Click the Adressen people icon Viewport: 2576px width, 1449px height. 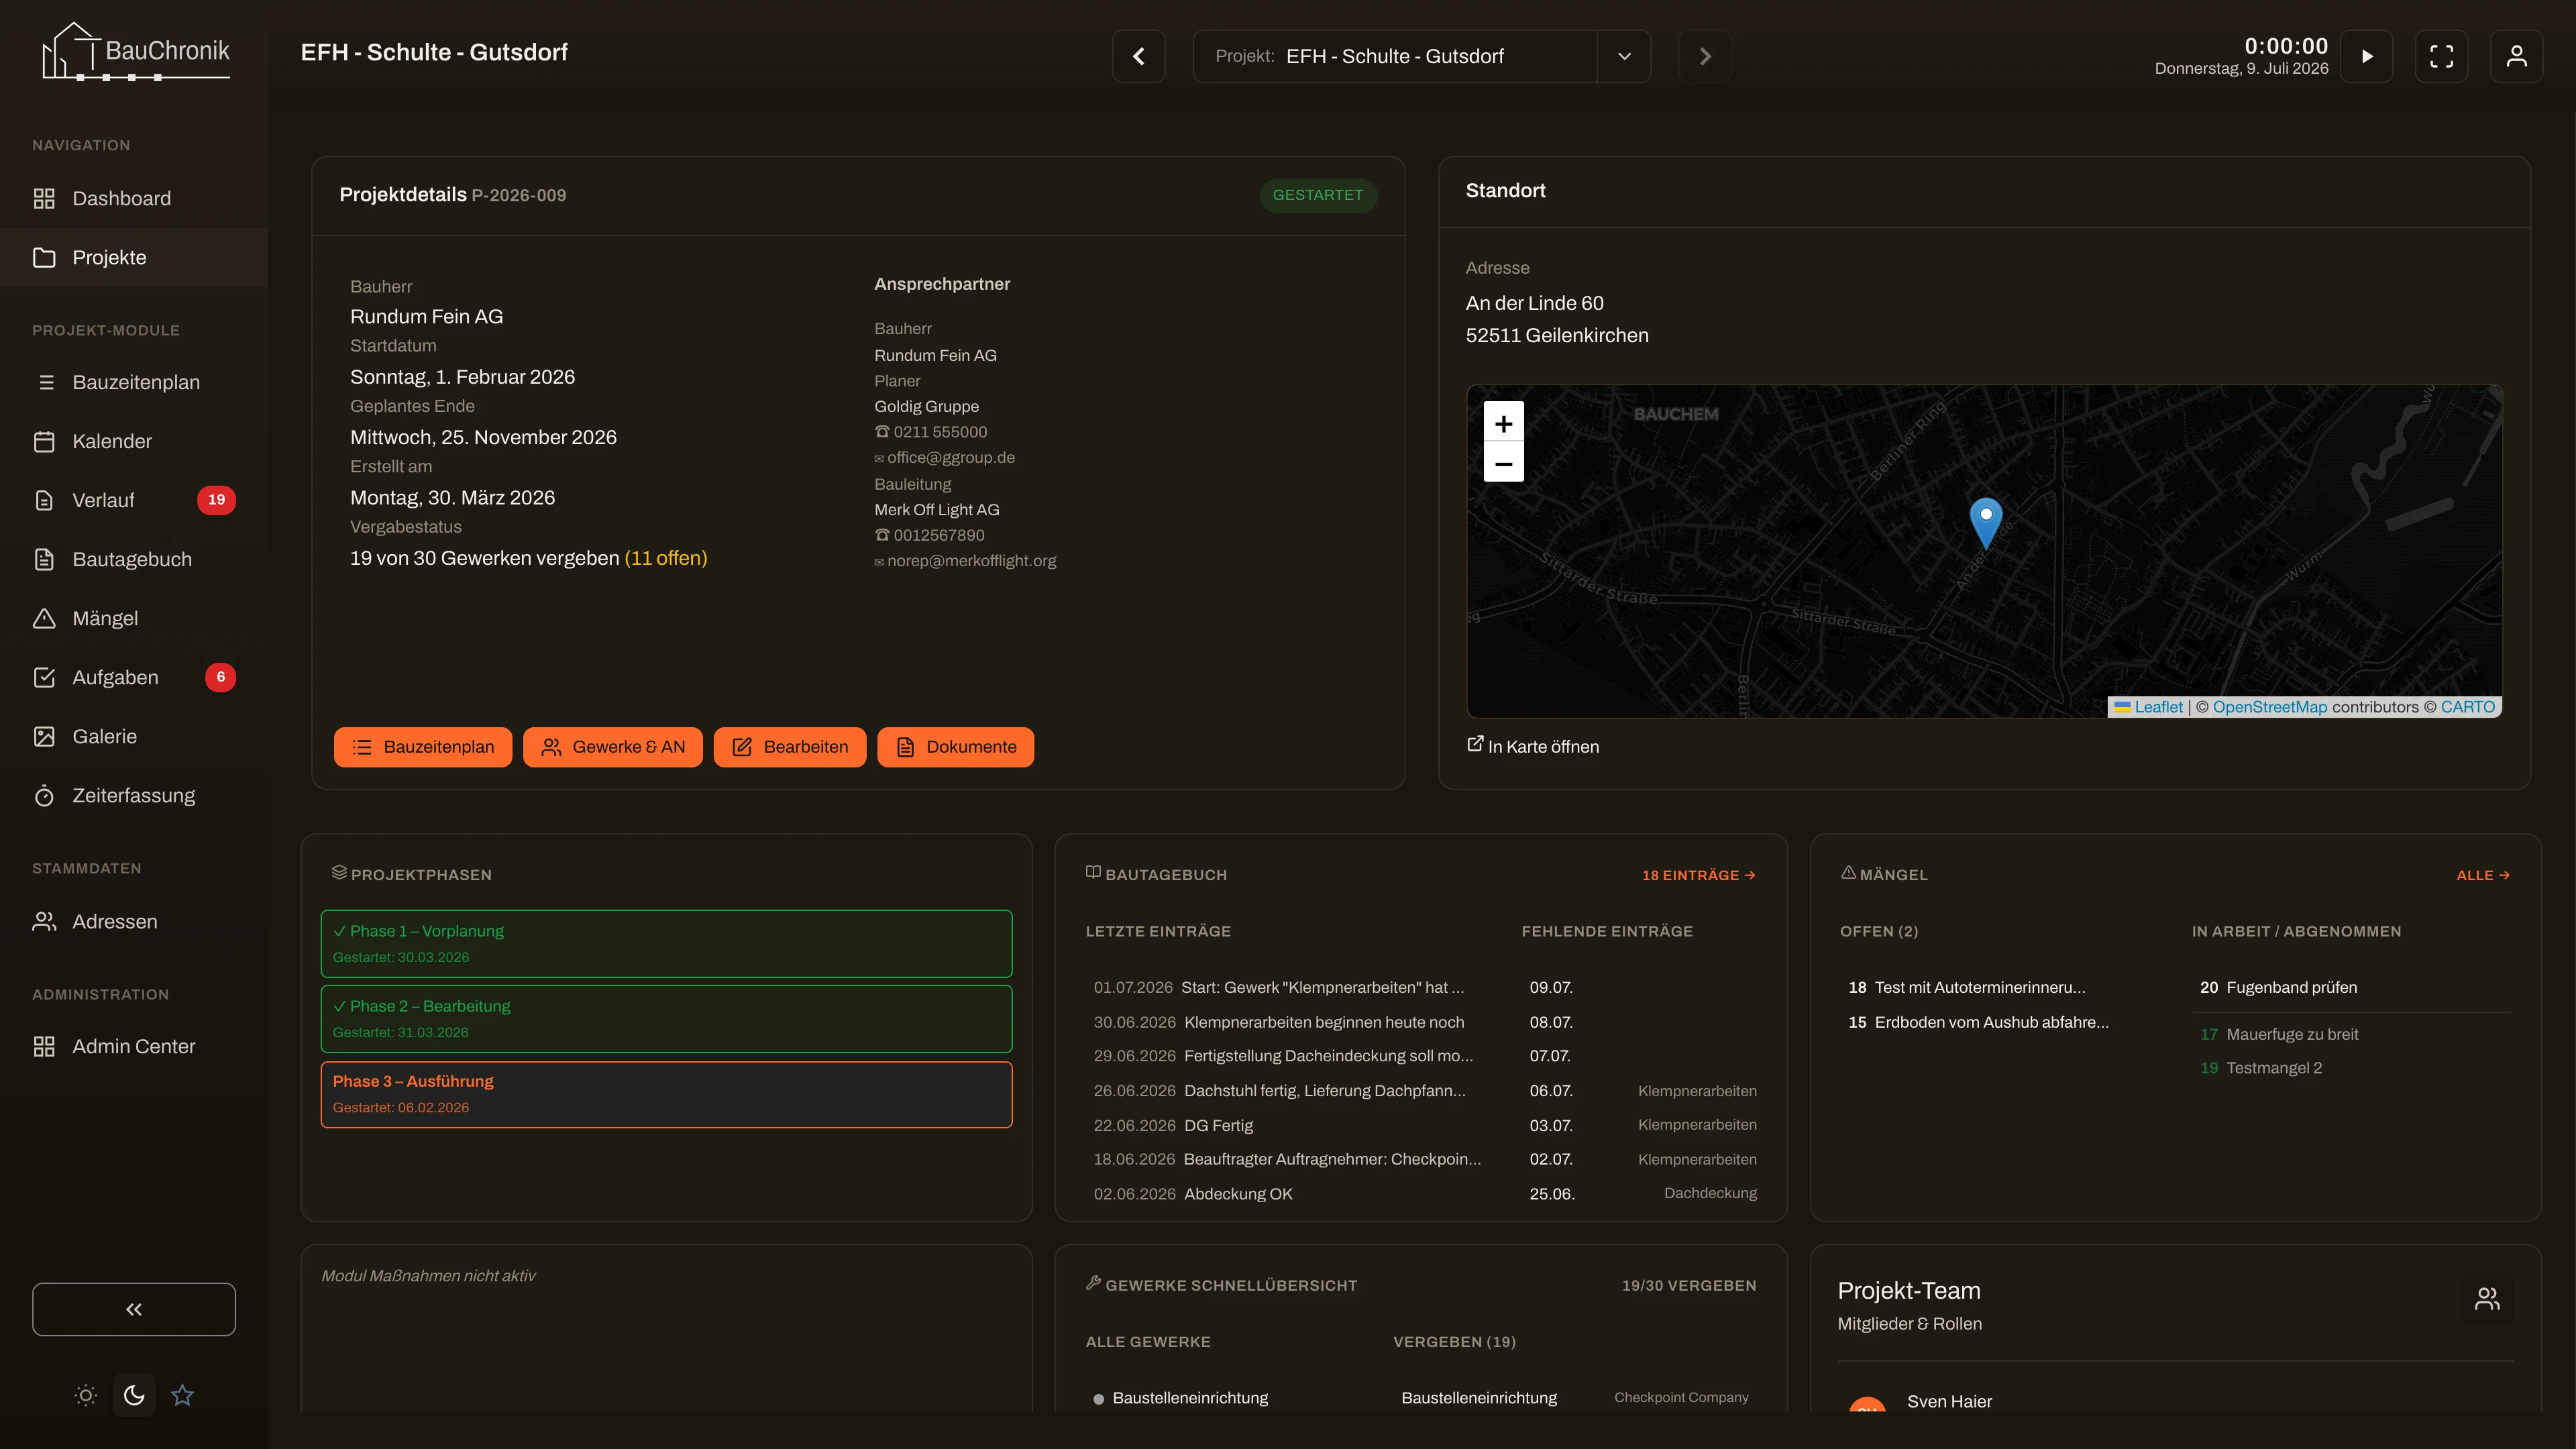coord(44,921)
